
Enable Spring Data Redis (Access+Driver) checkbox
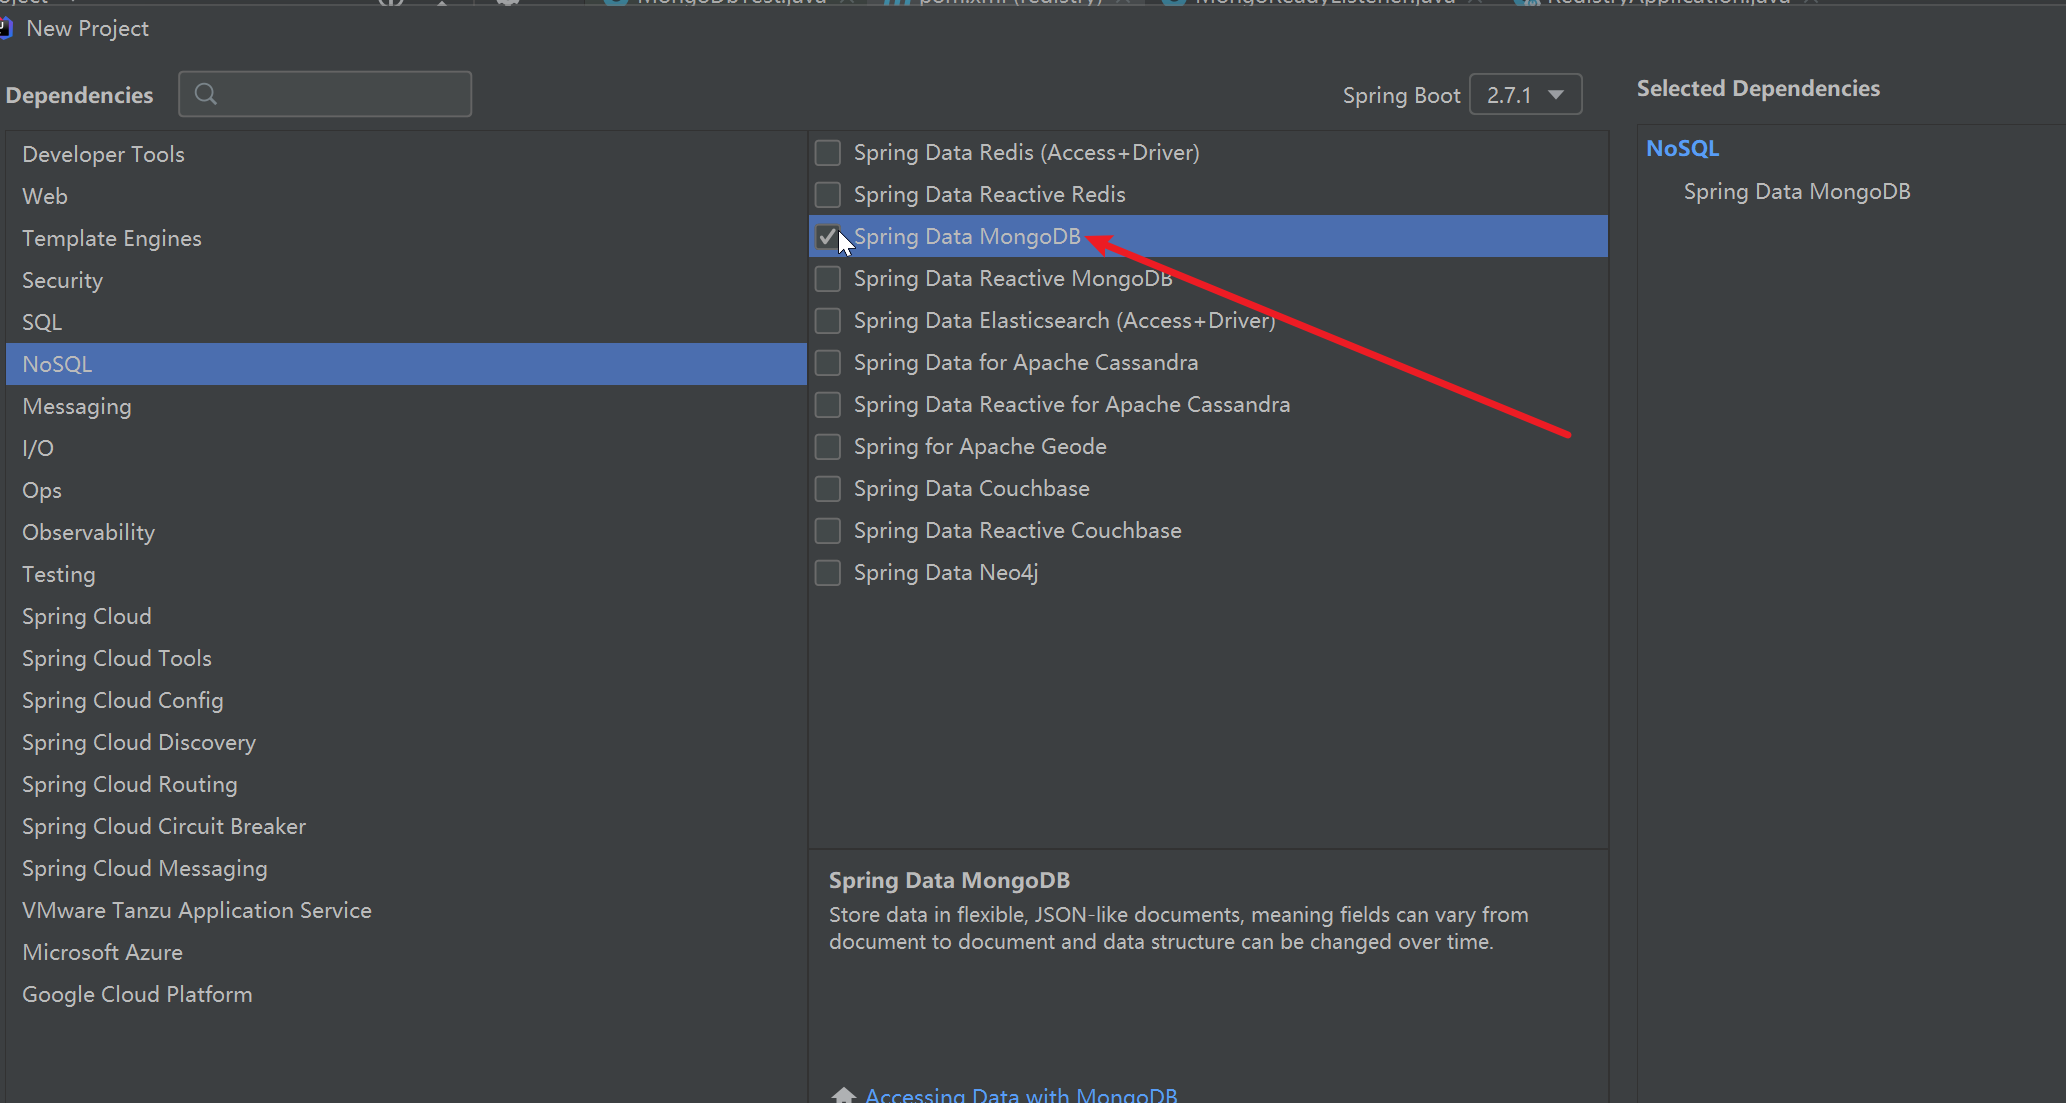click(827, 153)
